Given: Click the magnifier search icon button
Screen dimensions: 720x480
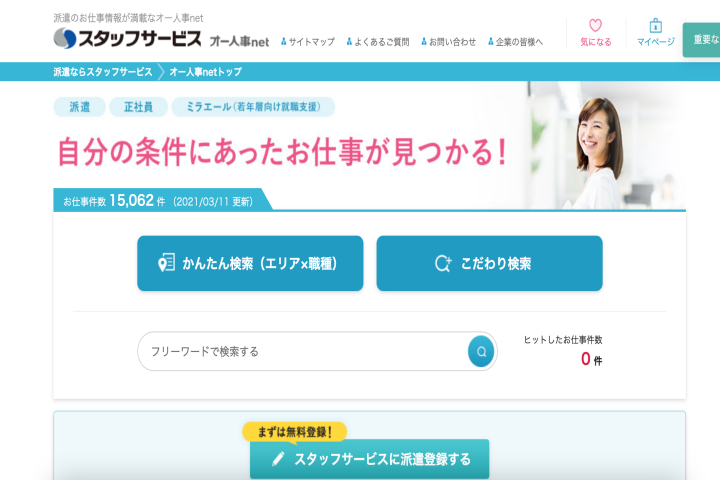Looking at the screenshot, I should tap(481, 351).
